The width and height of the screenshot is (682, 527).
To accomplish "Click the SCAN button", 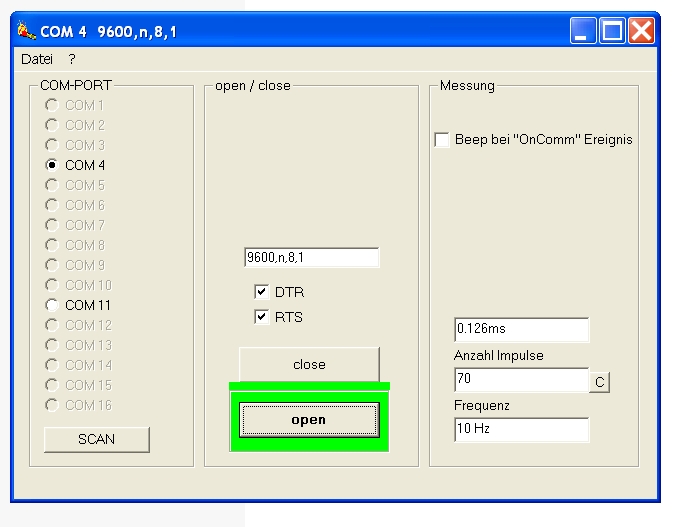I will [x=97, y=440].
